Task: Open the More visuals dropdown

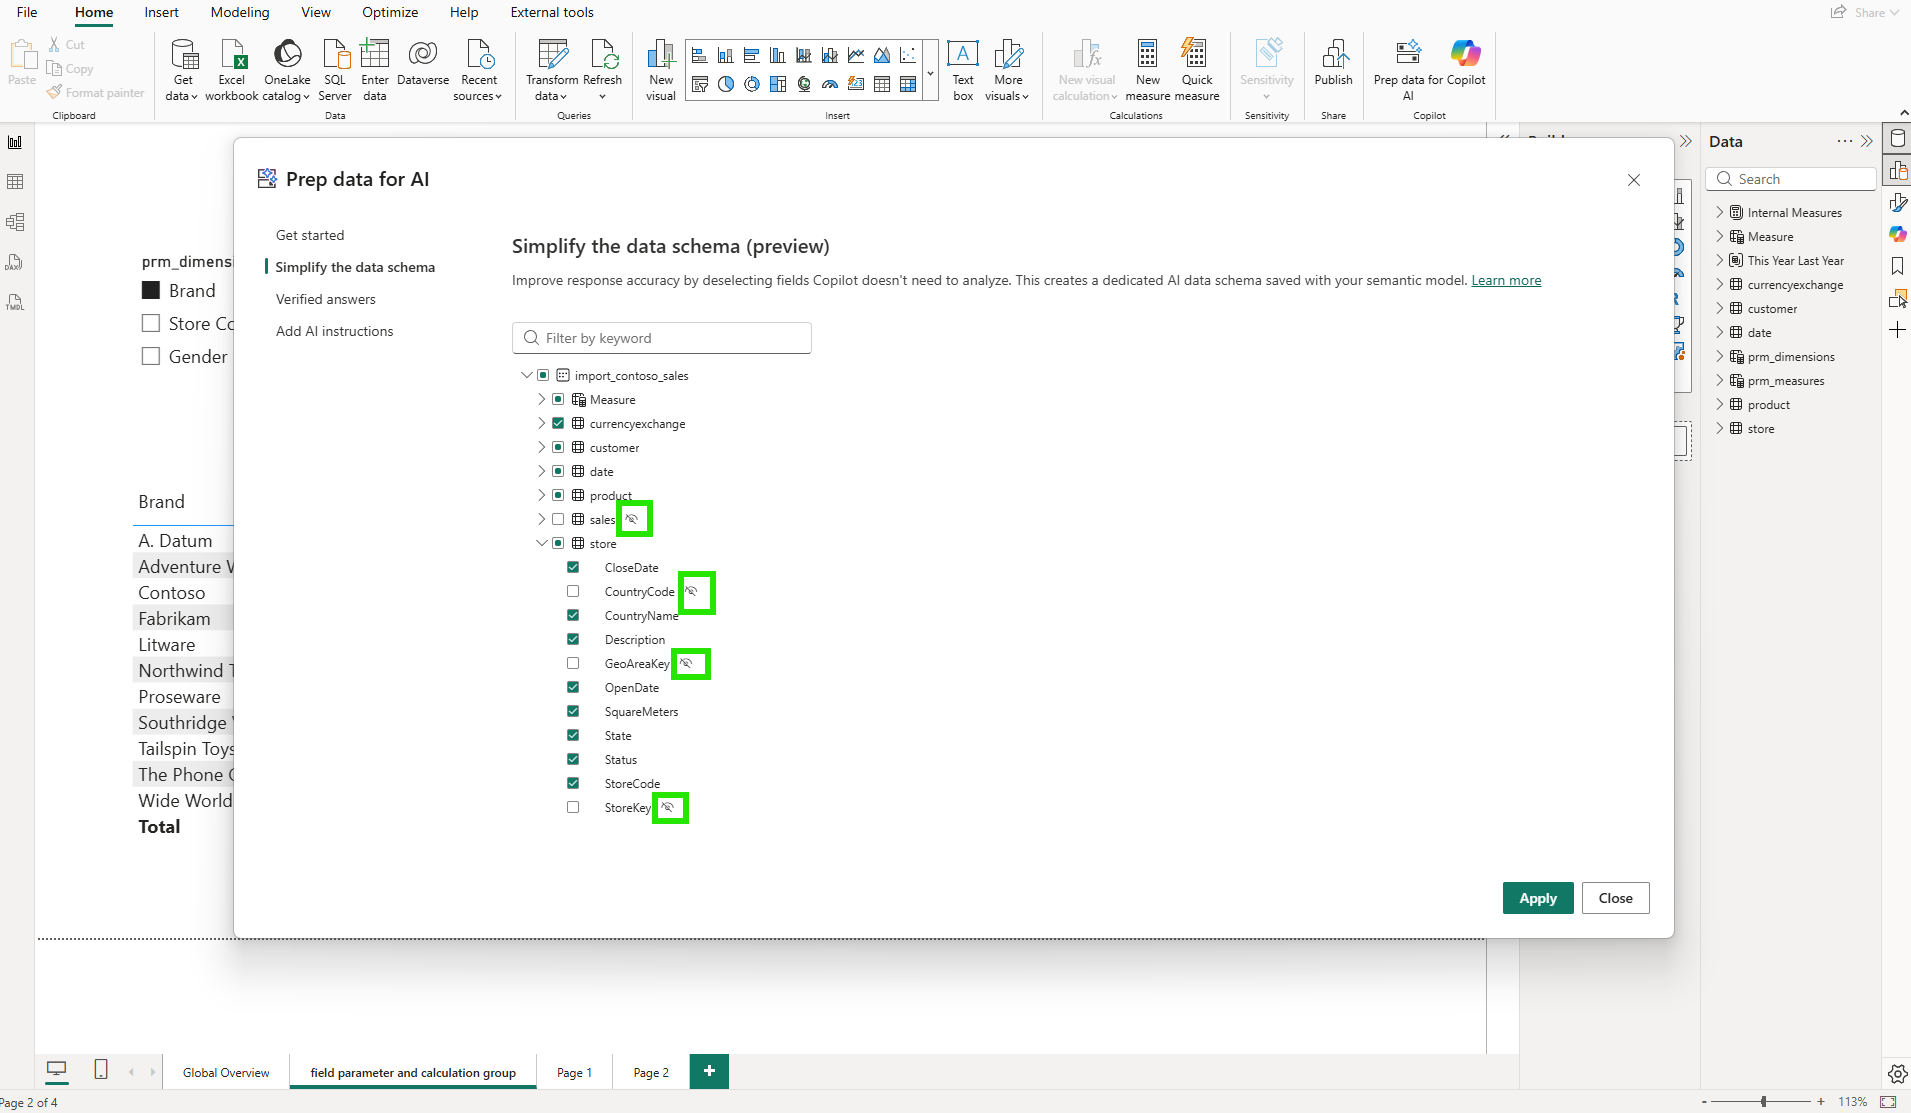Action: [1008, 70]
